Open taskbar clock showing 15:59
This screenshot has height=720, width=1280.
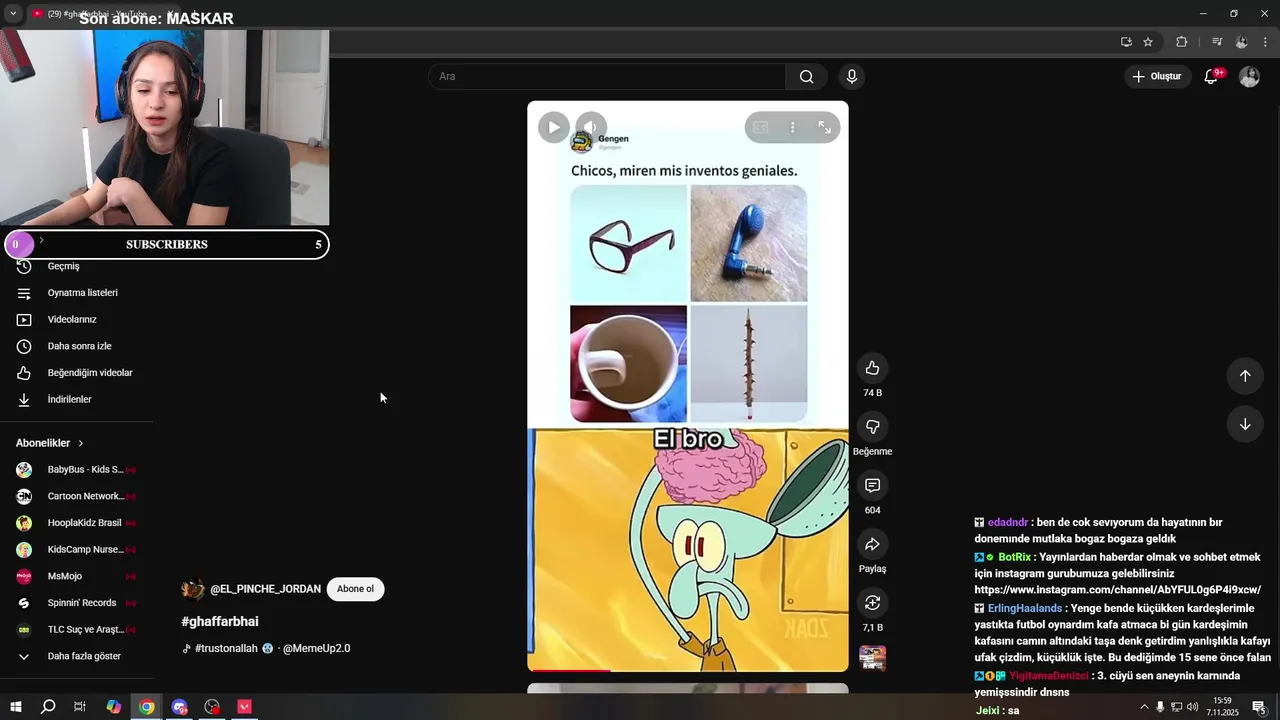click(1222, 706)
